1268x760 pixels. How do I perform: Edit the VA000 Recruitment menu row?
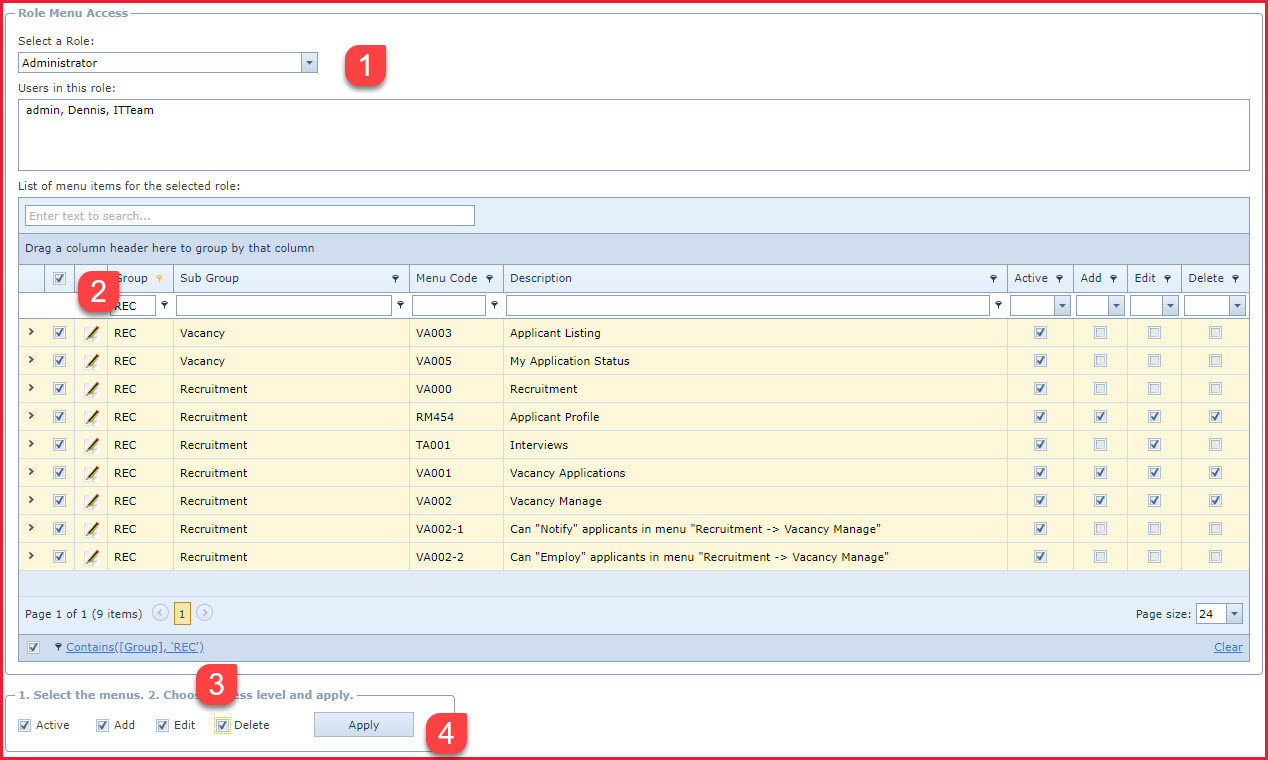click(92, 389)
